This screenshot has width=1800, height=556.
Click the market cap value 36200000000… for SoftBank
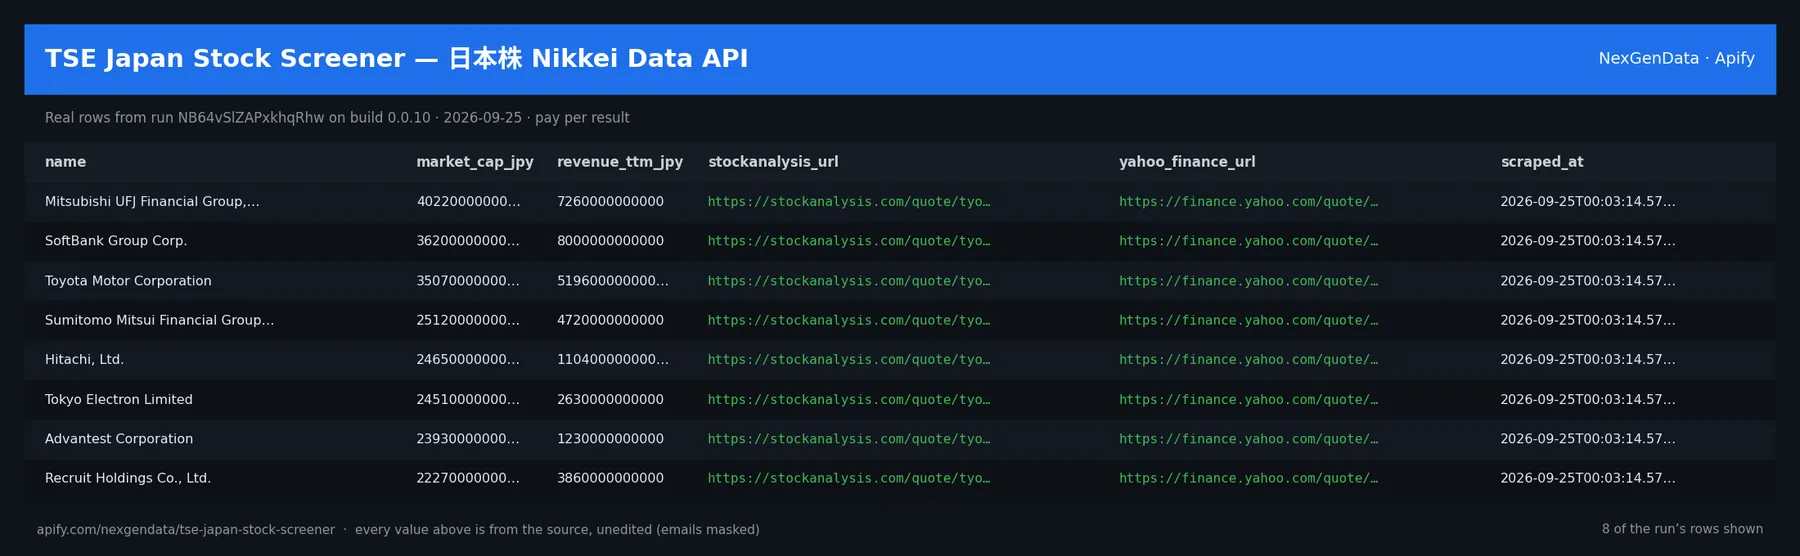coord(468,241)
